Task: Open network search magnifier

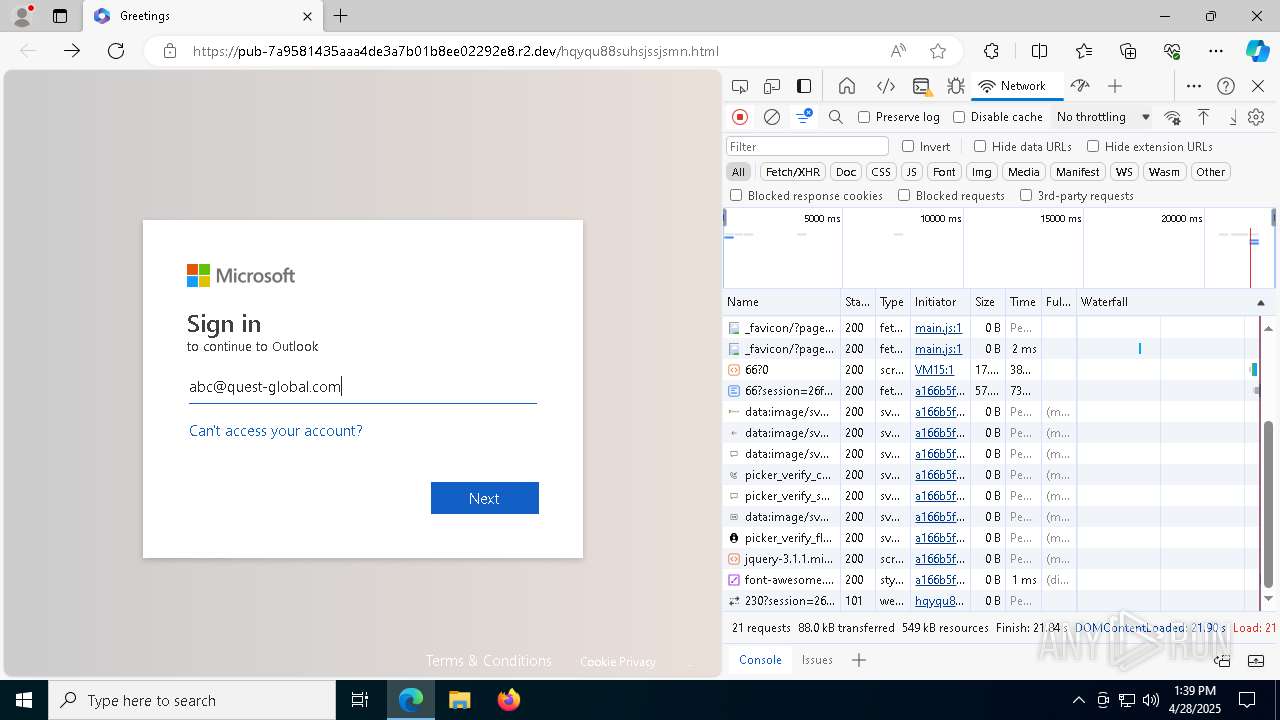Action: click(x=836, y=117)
